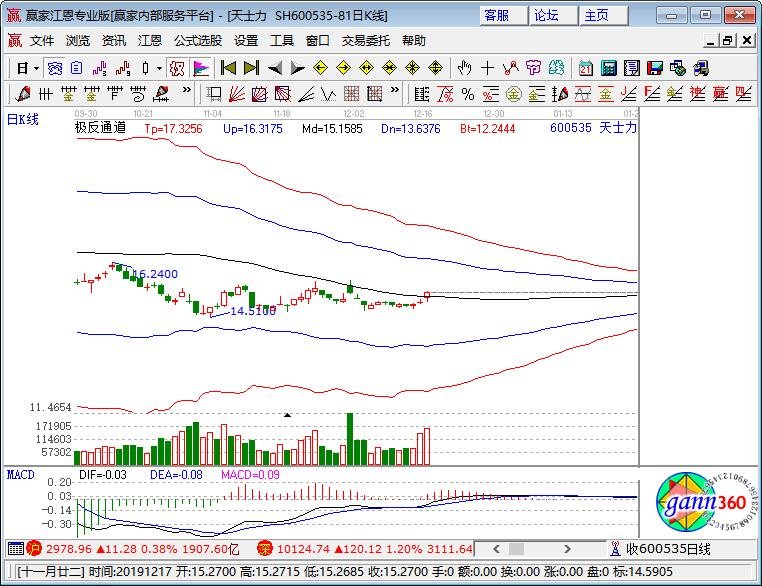Click yellow diamond four-way shrink icon
762x586 pixels.
tap(413, 68)
